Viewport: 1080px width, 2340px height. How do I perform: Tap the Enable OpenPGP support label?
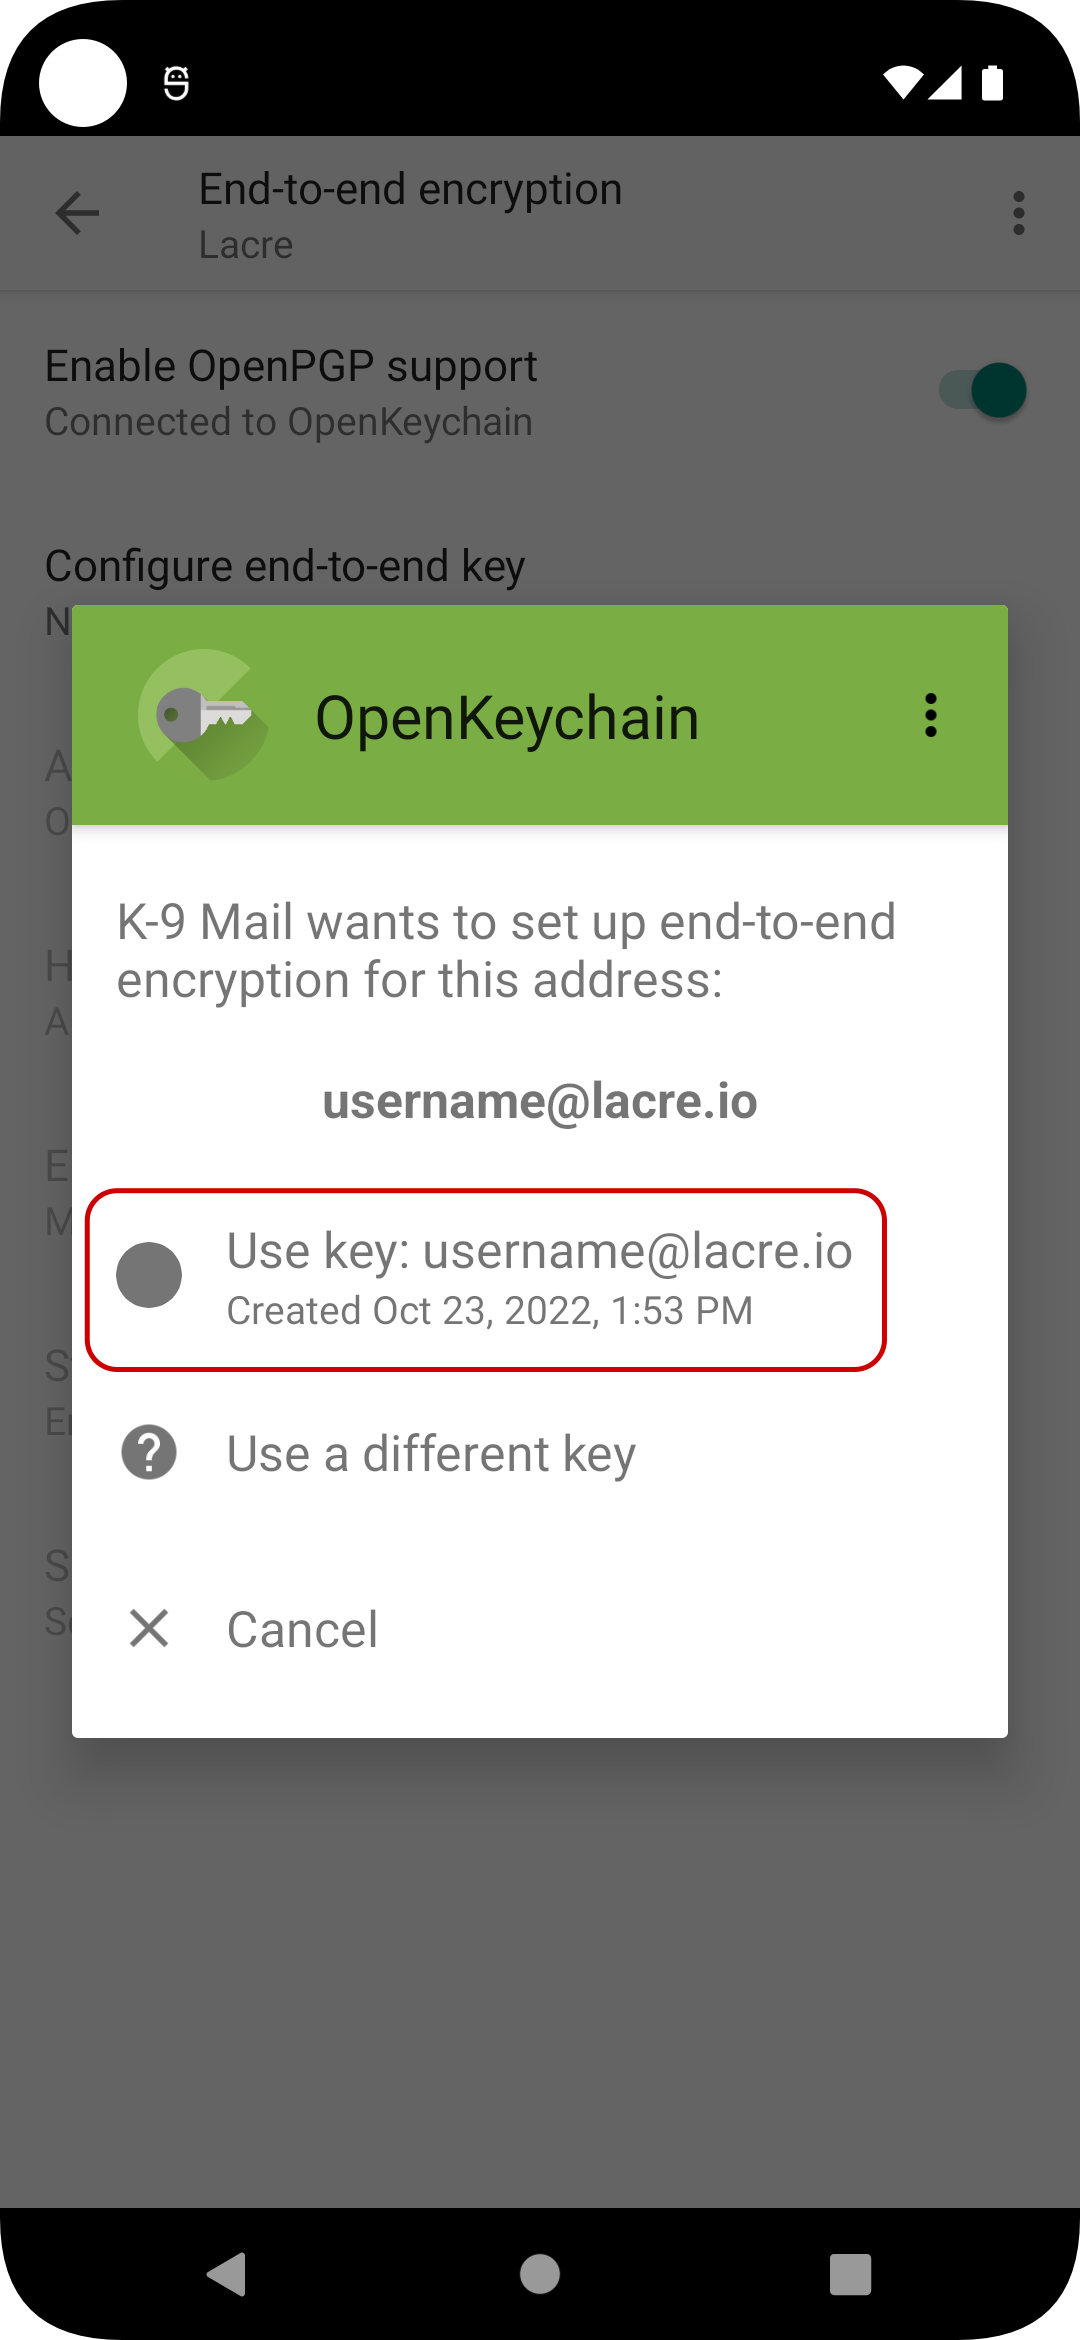pyautogui.click(x=291, y=366)
